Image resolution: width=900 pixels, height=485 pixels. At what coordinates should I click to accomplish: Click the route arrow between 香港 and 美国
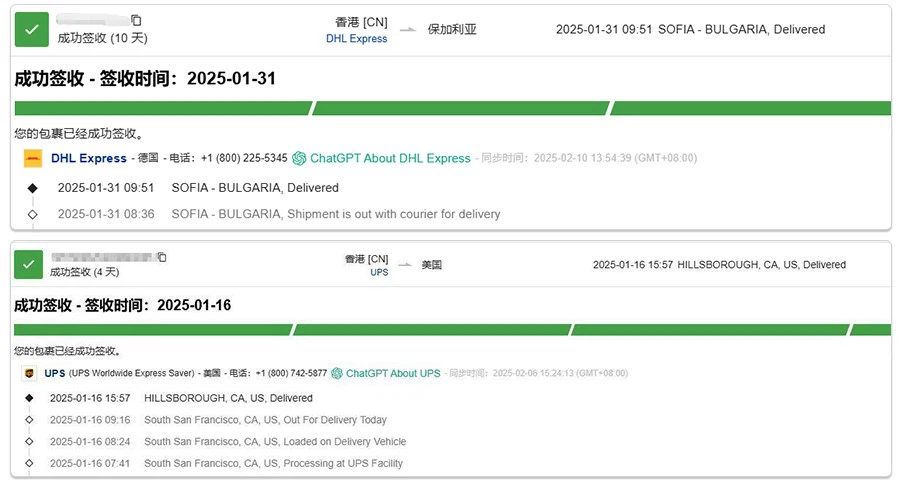tap(405, 265)
